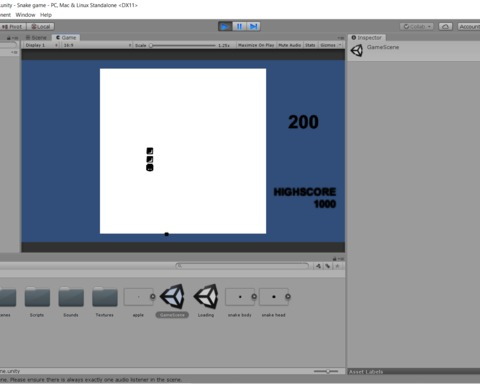
Task: Open the Account dropdown
Action: click(x=469, y=27)
